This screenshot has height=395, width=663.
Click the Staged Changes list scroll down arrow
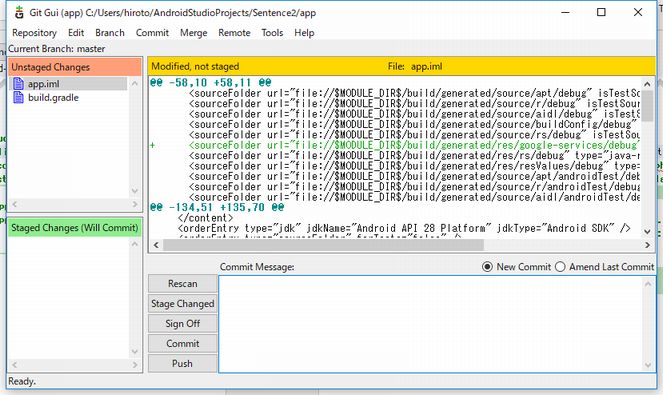[135, 351]
